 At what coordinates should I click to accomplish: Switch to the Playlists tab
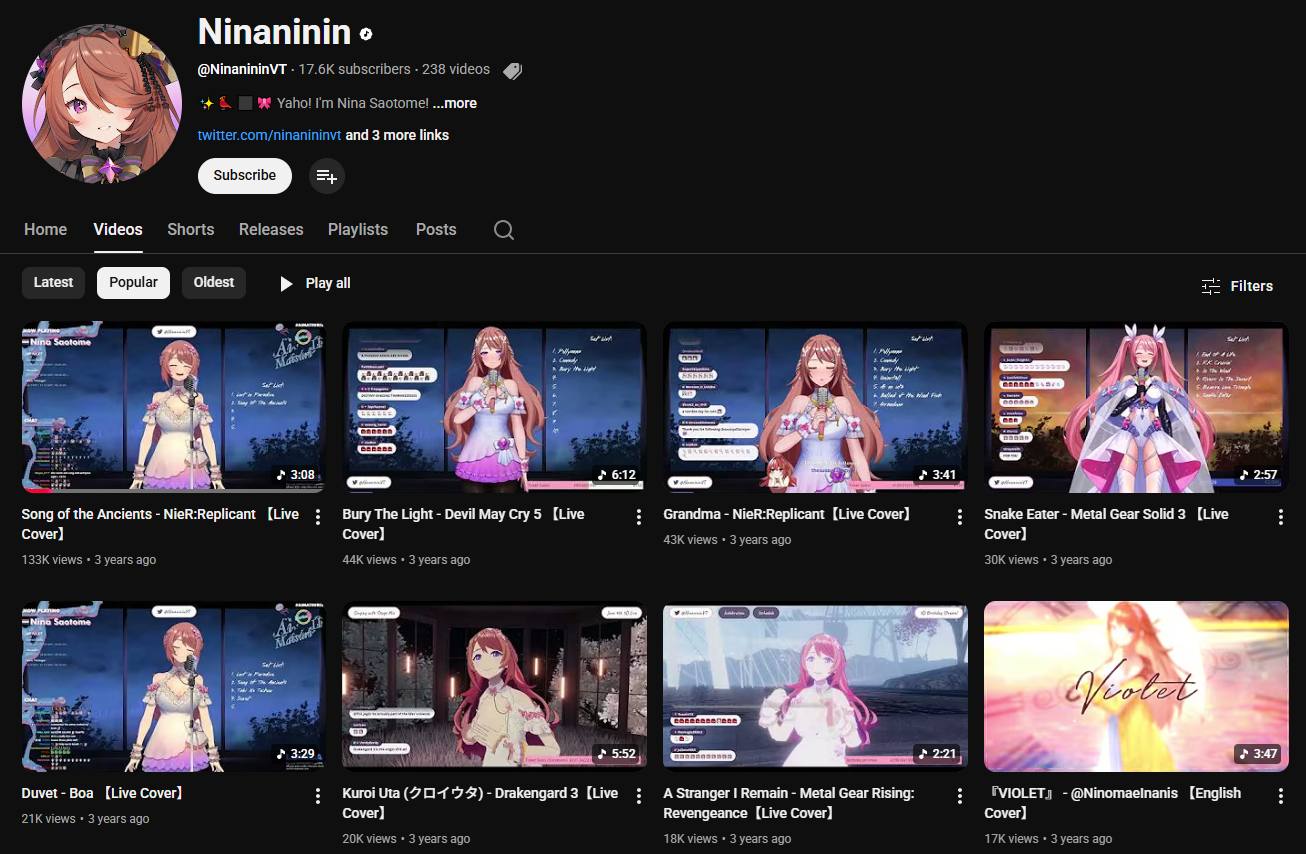358,230
